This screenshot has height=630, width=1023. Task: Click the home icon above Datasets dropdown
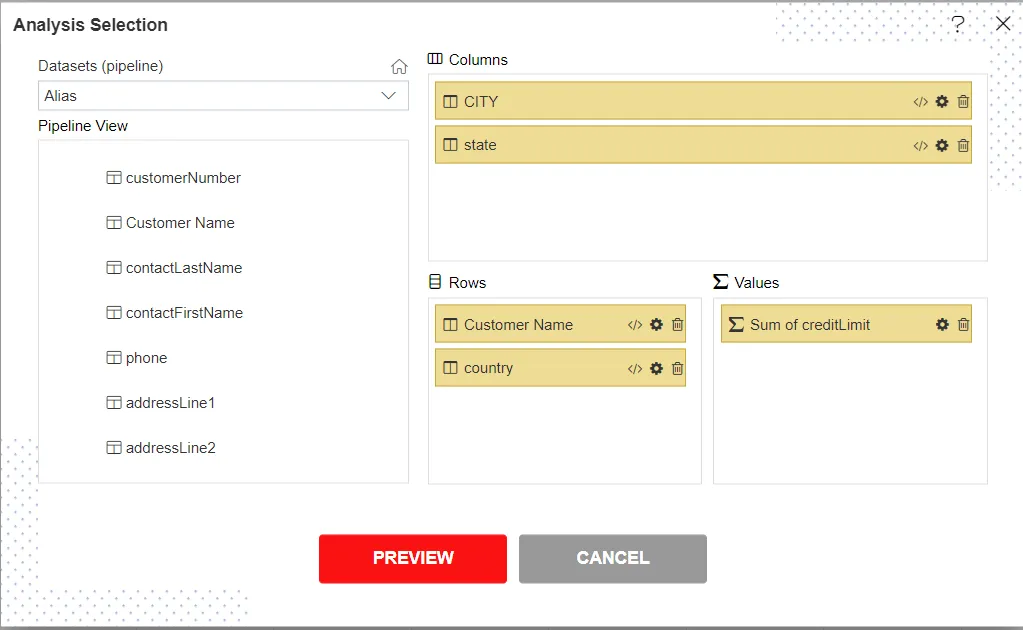399,67
